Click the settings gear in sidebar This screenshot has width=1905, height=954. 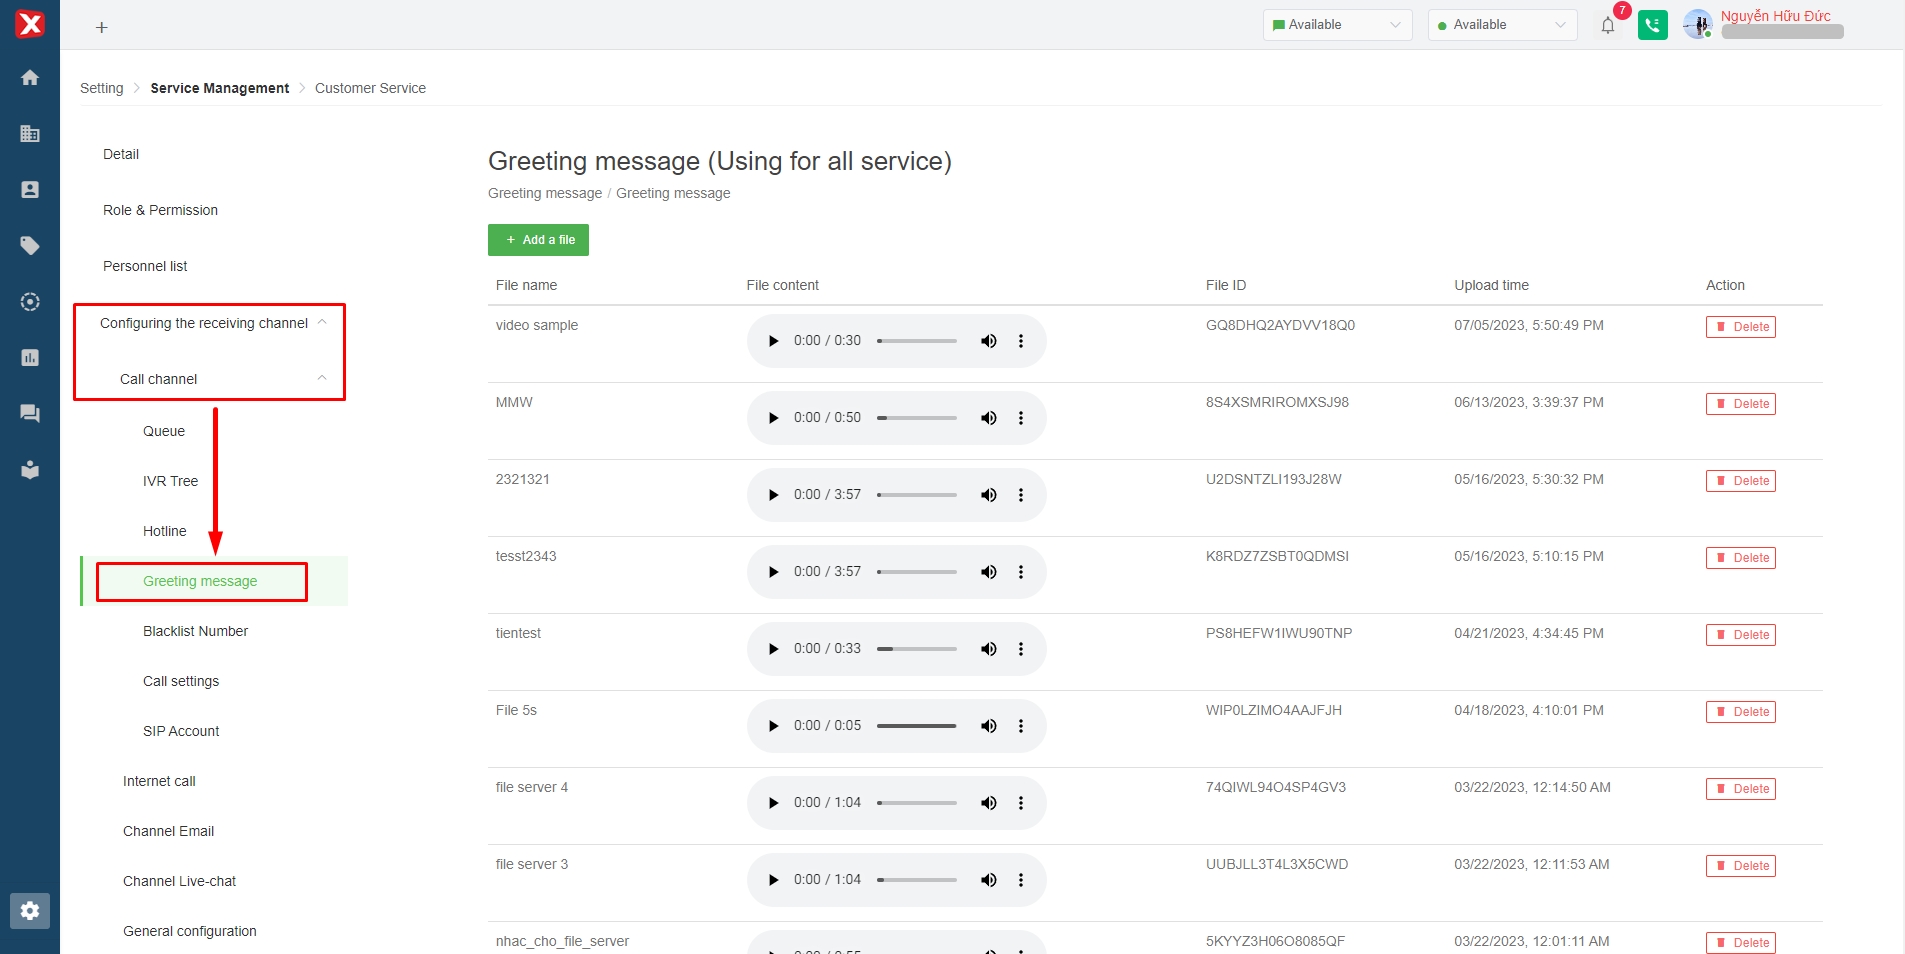[x=30, y=911]
